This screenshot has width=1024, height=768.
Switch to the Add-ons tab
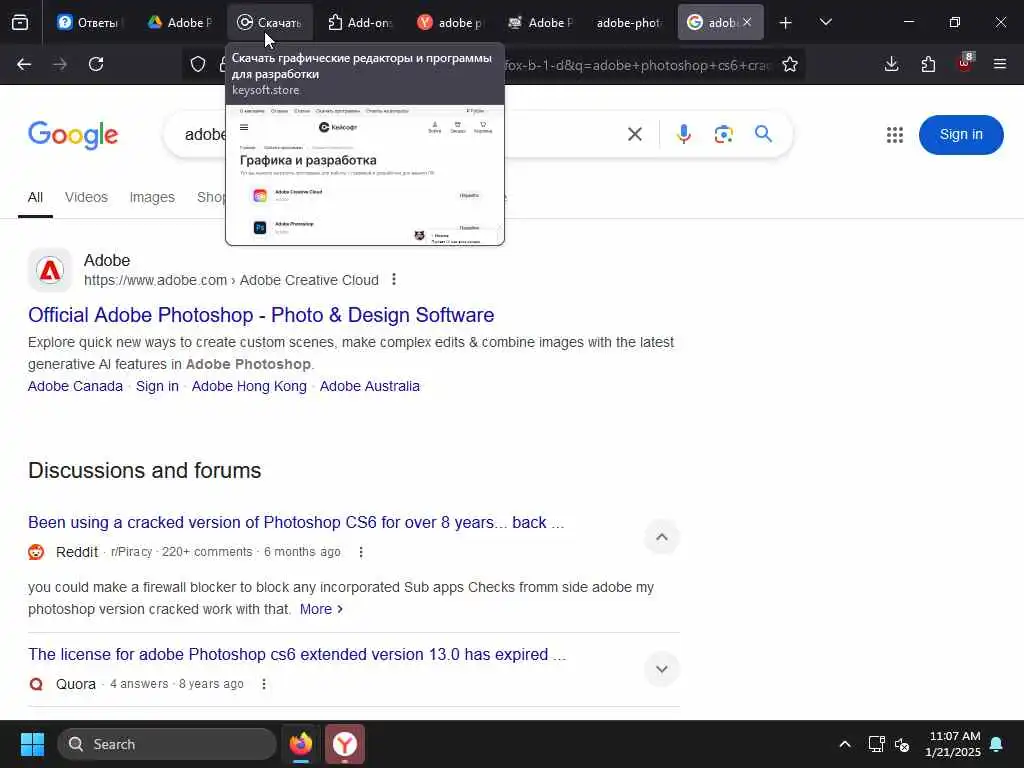point(360,23)
